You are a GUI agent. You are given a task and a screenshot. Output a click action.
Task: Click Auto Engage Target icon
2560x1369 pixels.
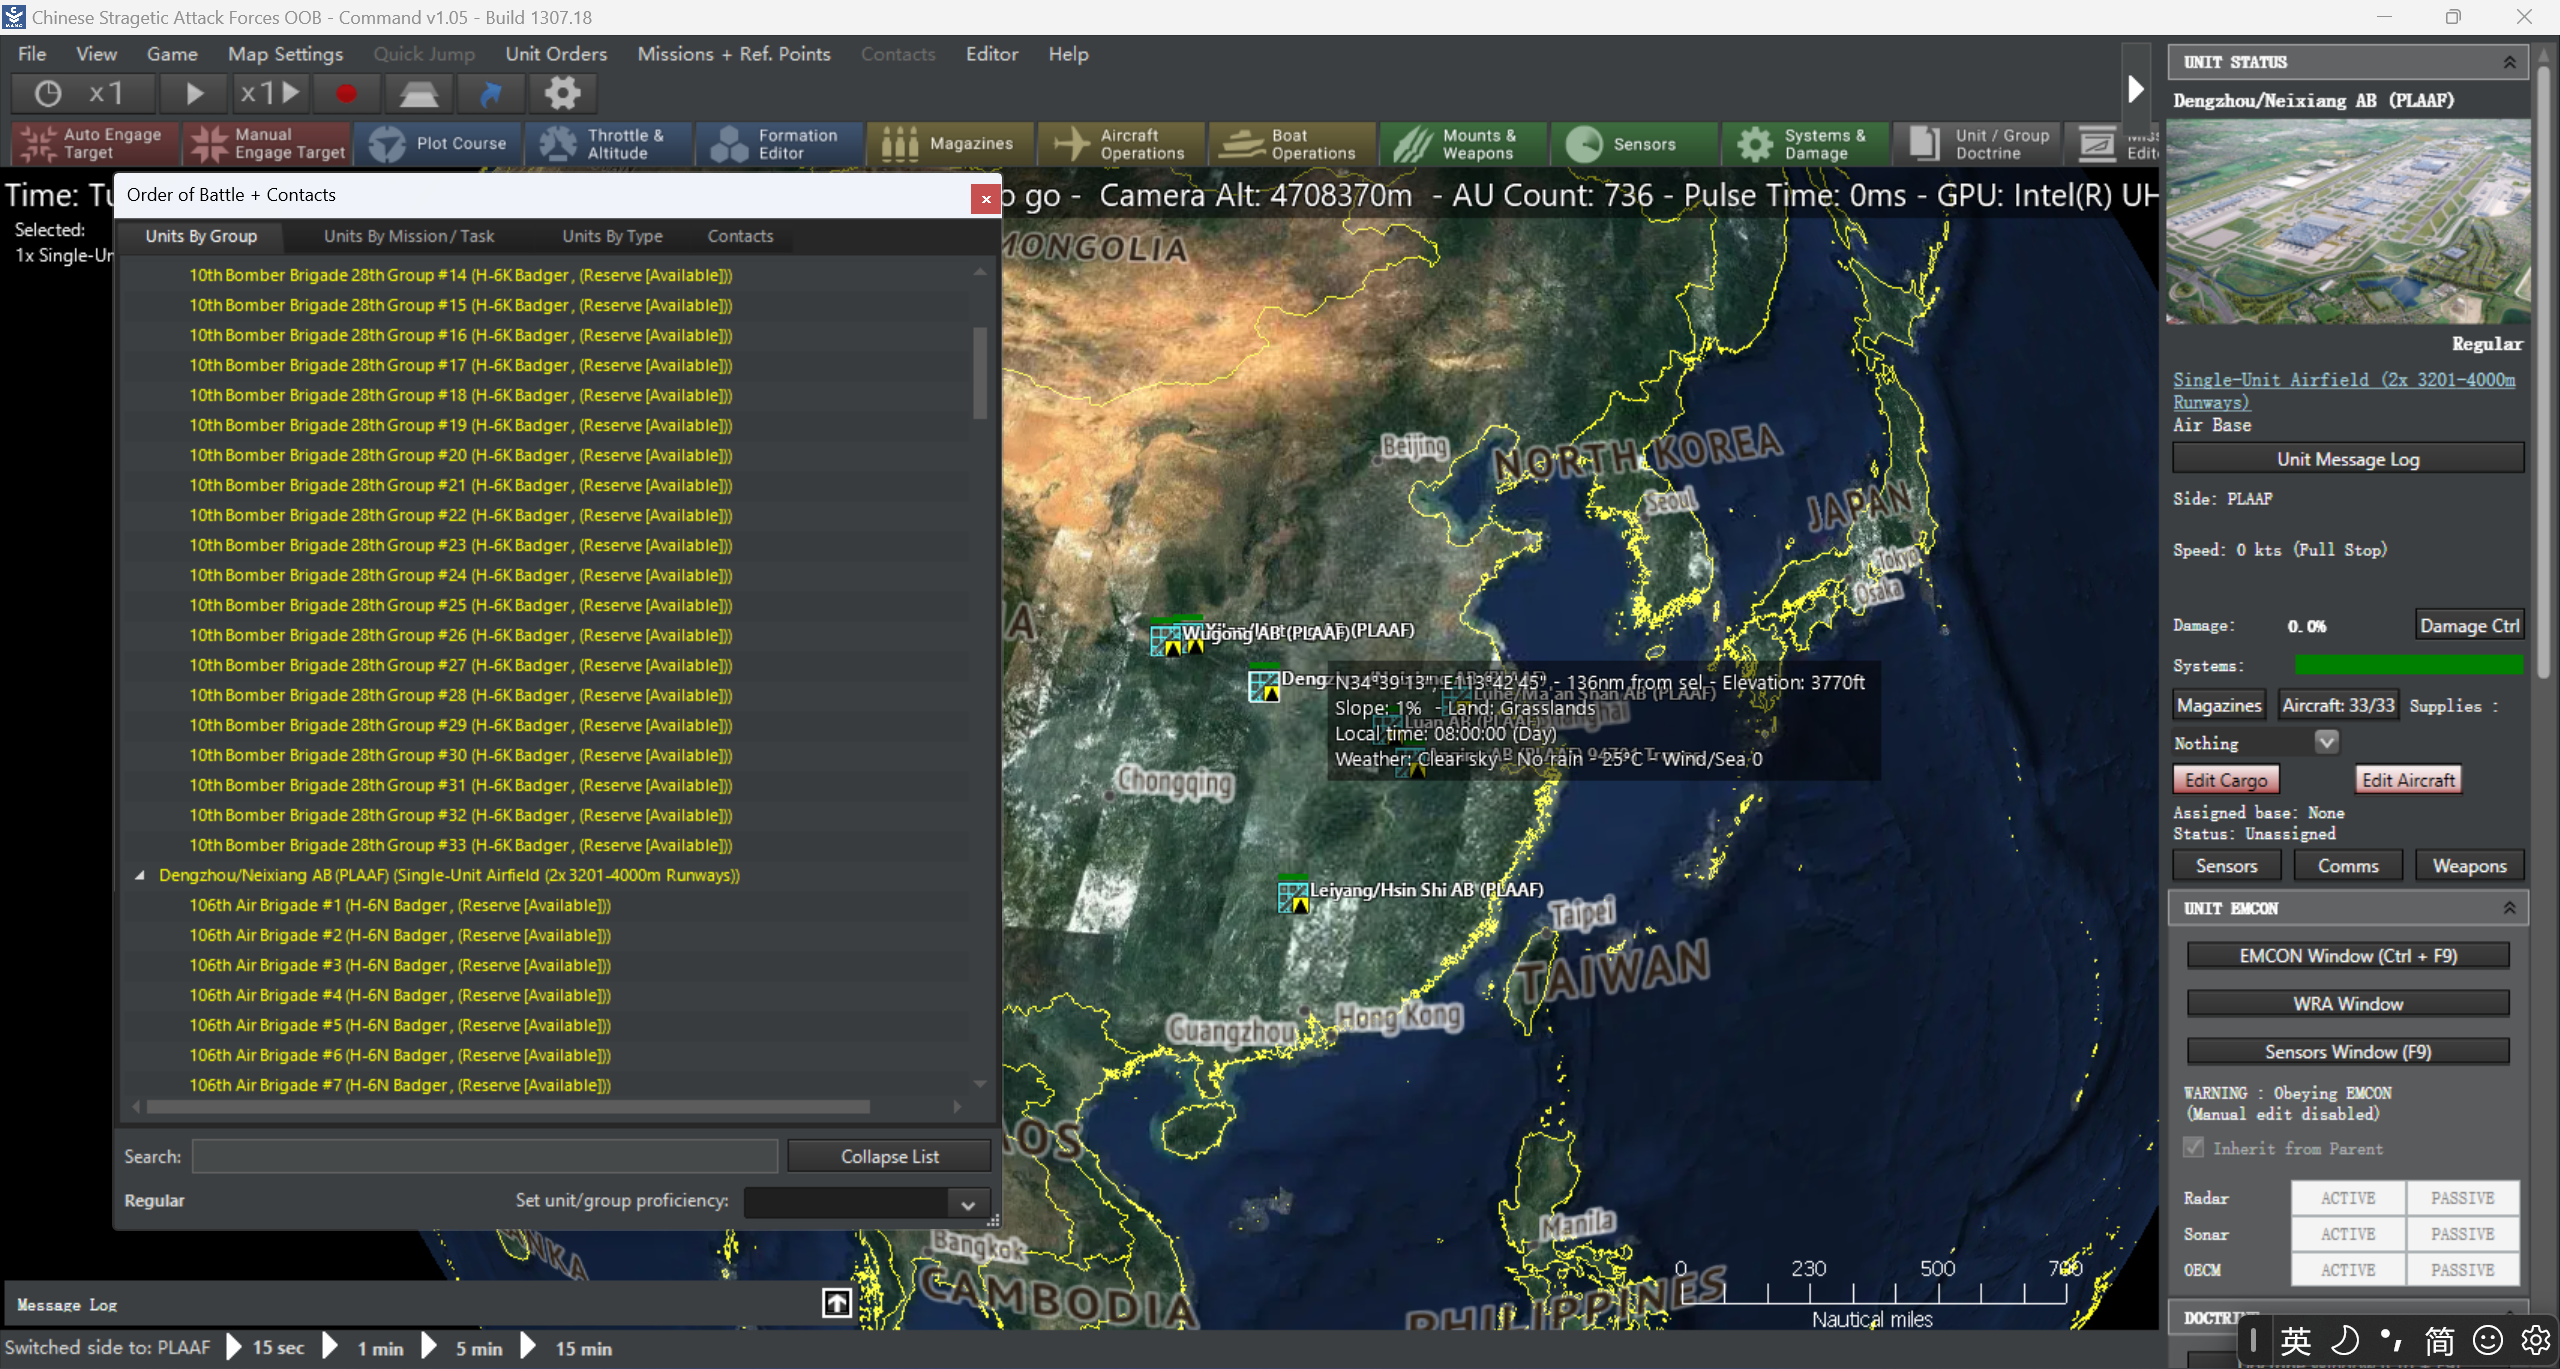tap(95, 144)
